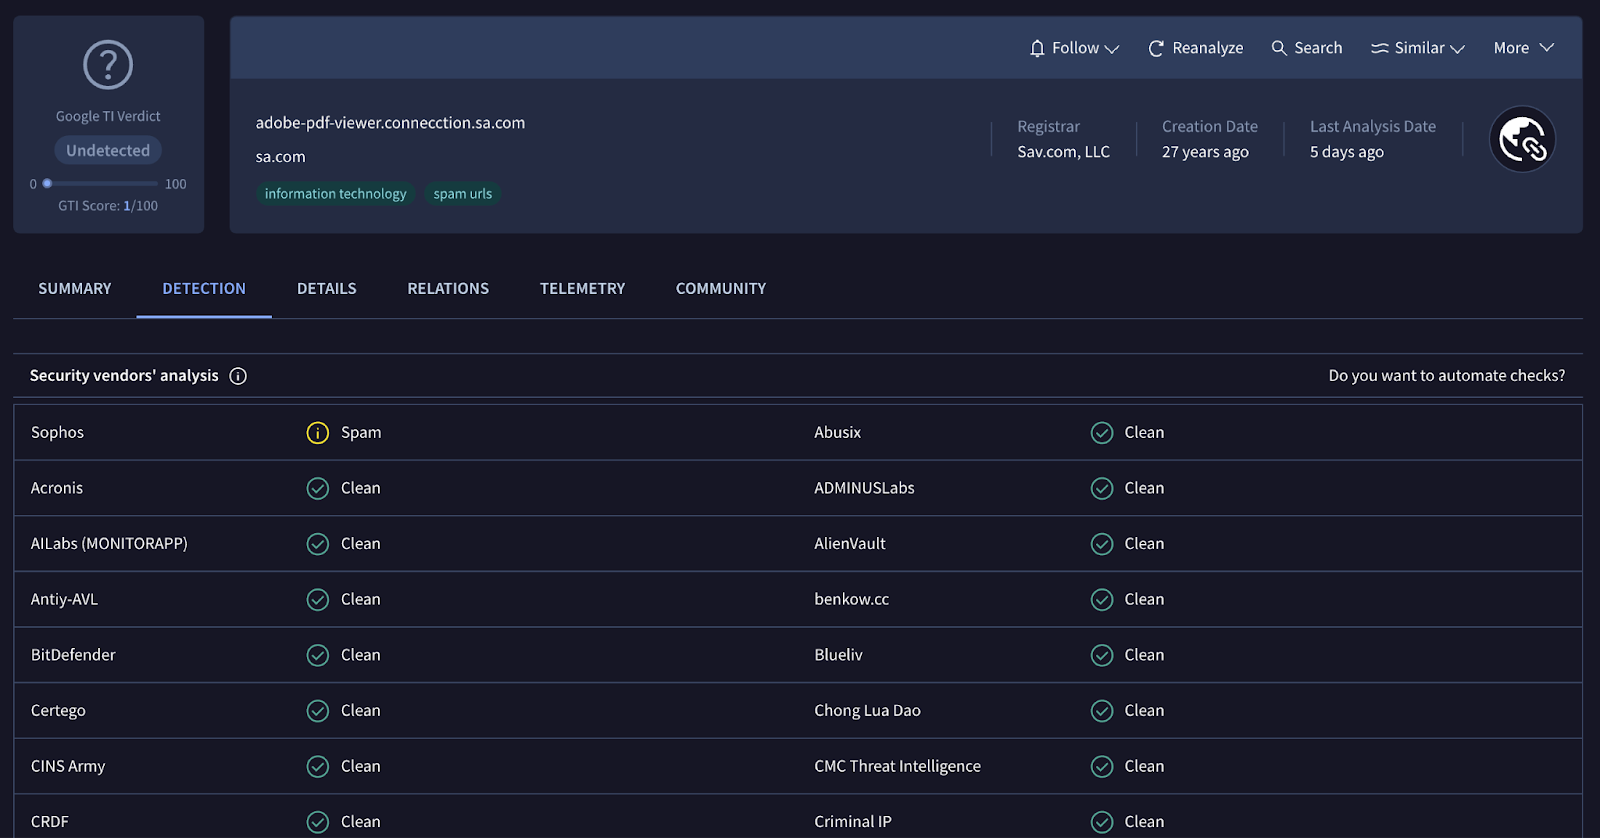Switch to the TELEMETRY tab
The height and width of the screenshot is (838, 1600).
[x=582, y=289]
